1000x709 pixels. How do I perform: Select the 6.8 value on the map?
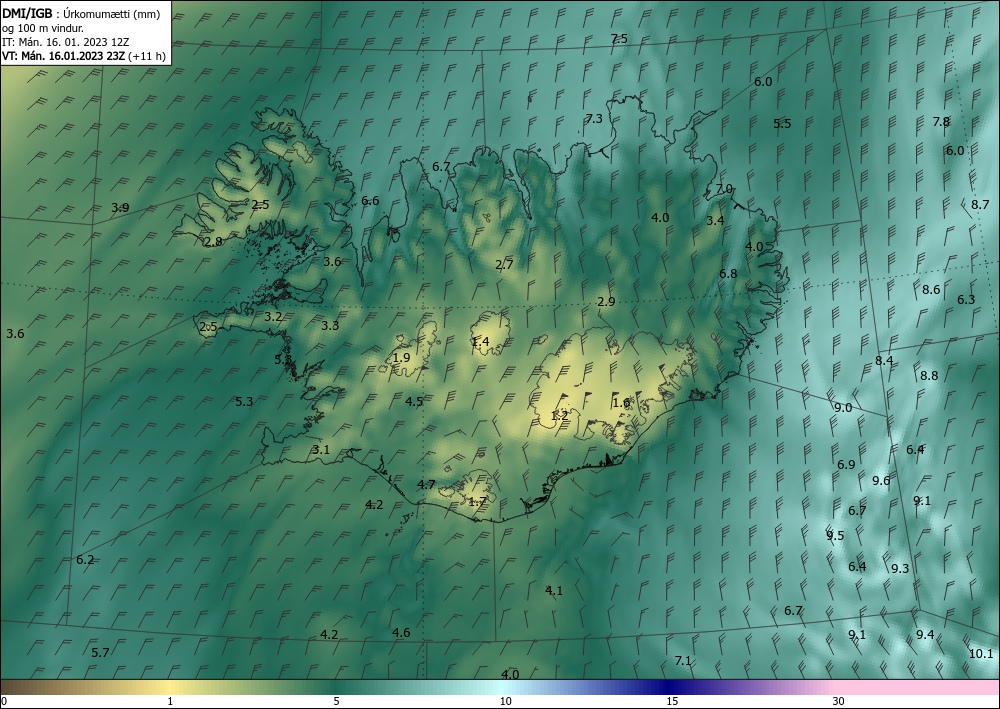pos(728,274)
